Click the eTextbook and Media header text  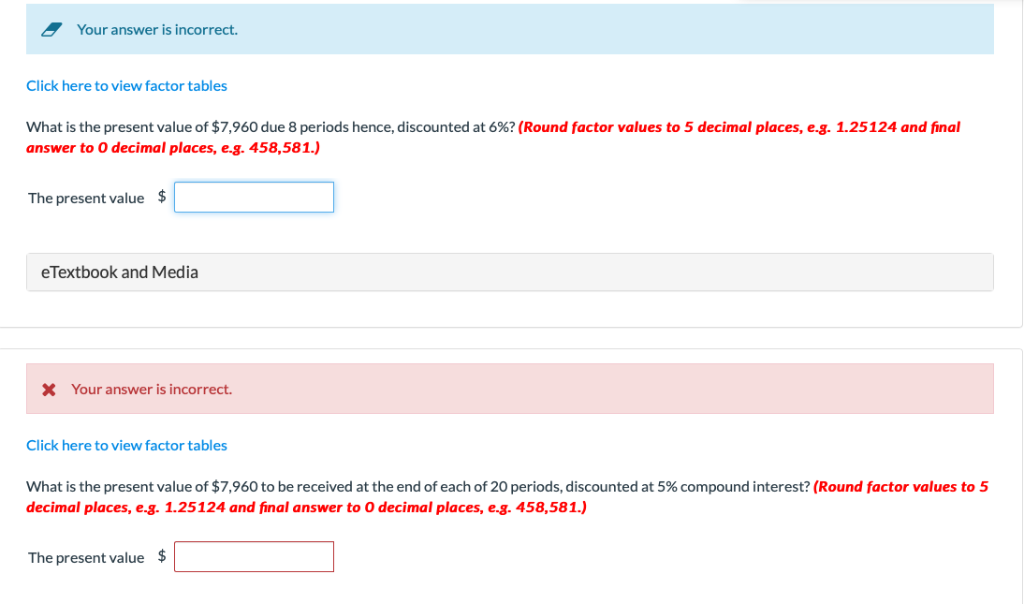tap(118, 271)
